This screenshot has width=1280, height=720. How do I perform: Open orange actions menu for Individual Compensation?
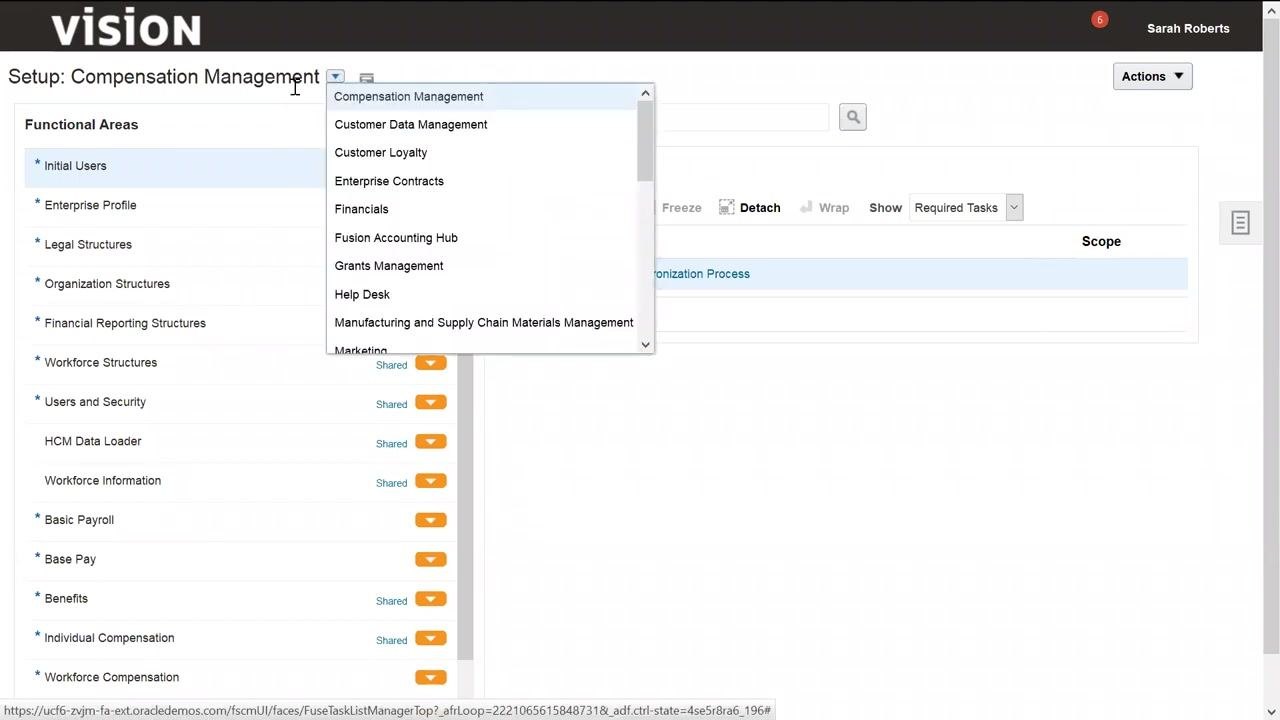pyautogui.click(x=431, y=638)
